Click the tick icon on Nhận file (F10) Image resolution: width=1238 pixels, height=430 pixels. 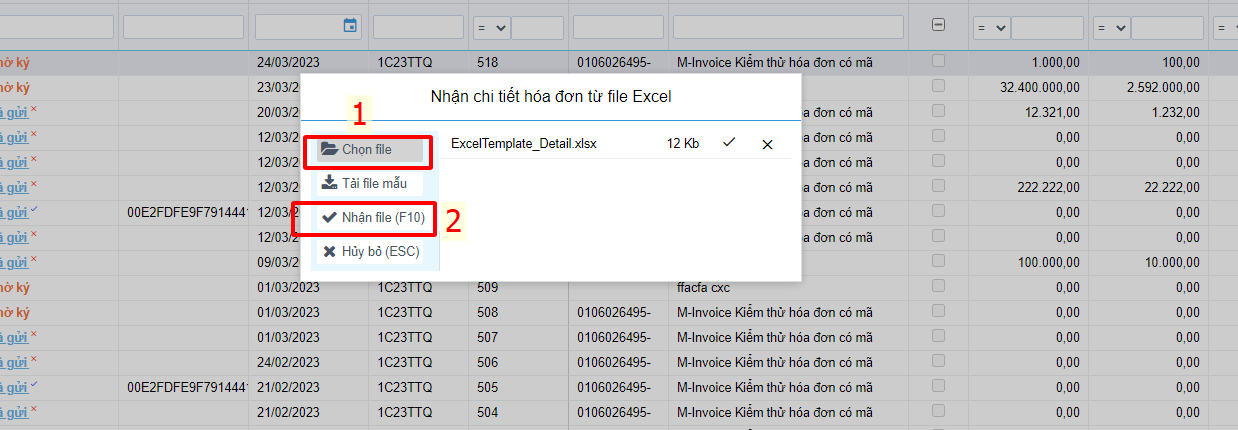(x=329, y=217)
